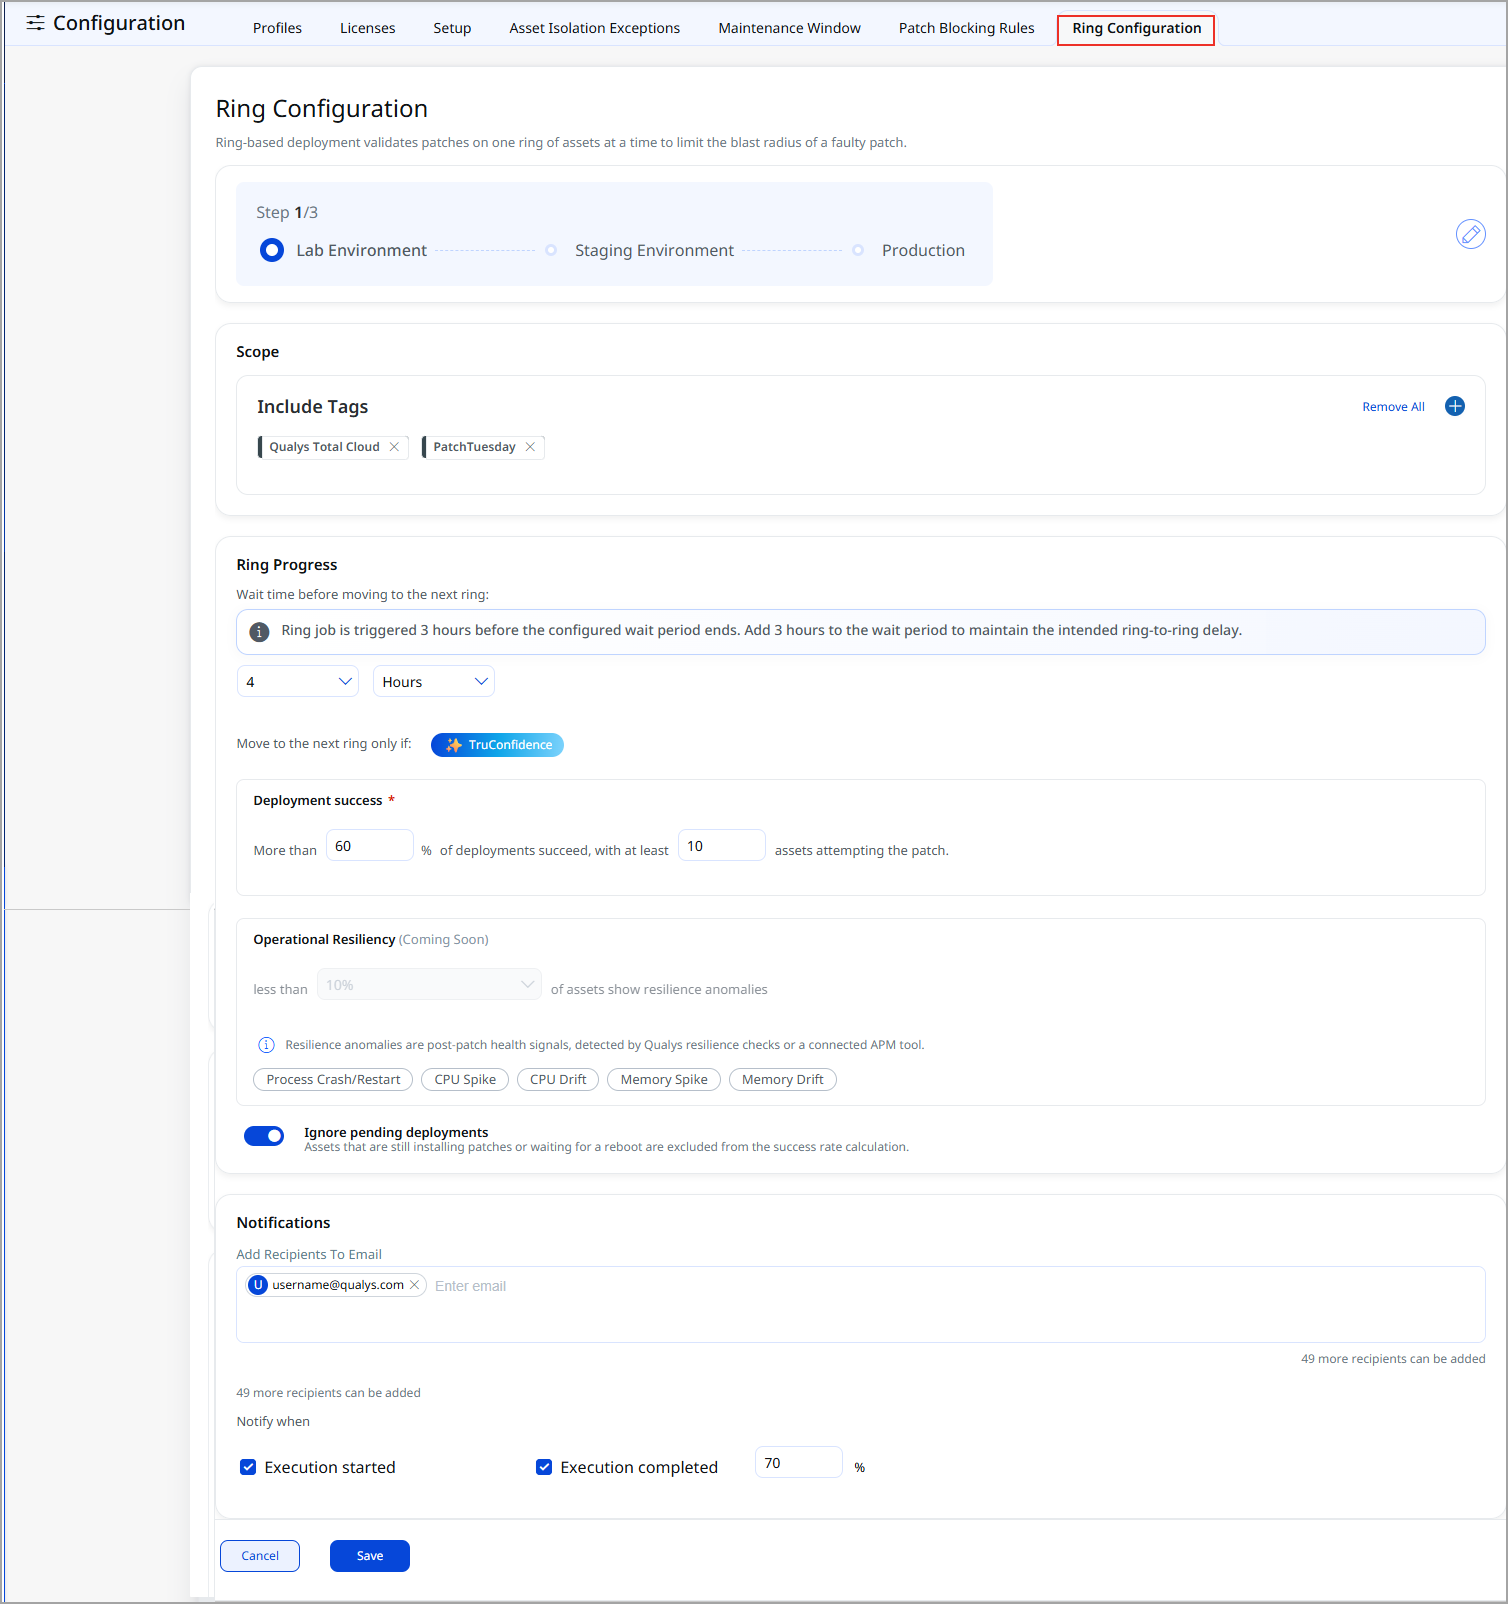Image resolution: width=1508 pixels, height=1604 pixels.
Task: Remove username@qualys.com recipient
Action: coord(414,1285)
